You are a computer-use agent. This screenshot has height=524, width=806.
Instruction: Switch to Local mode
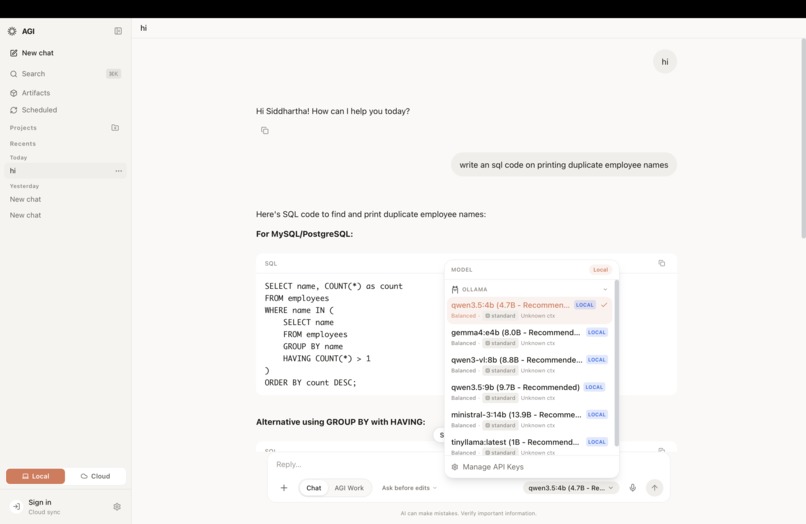(x=35, y=476)
